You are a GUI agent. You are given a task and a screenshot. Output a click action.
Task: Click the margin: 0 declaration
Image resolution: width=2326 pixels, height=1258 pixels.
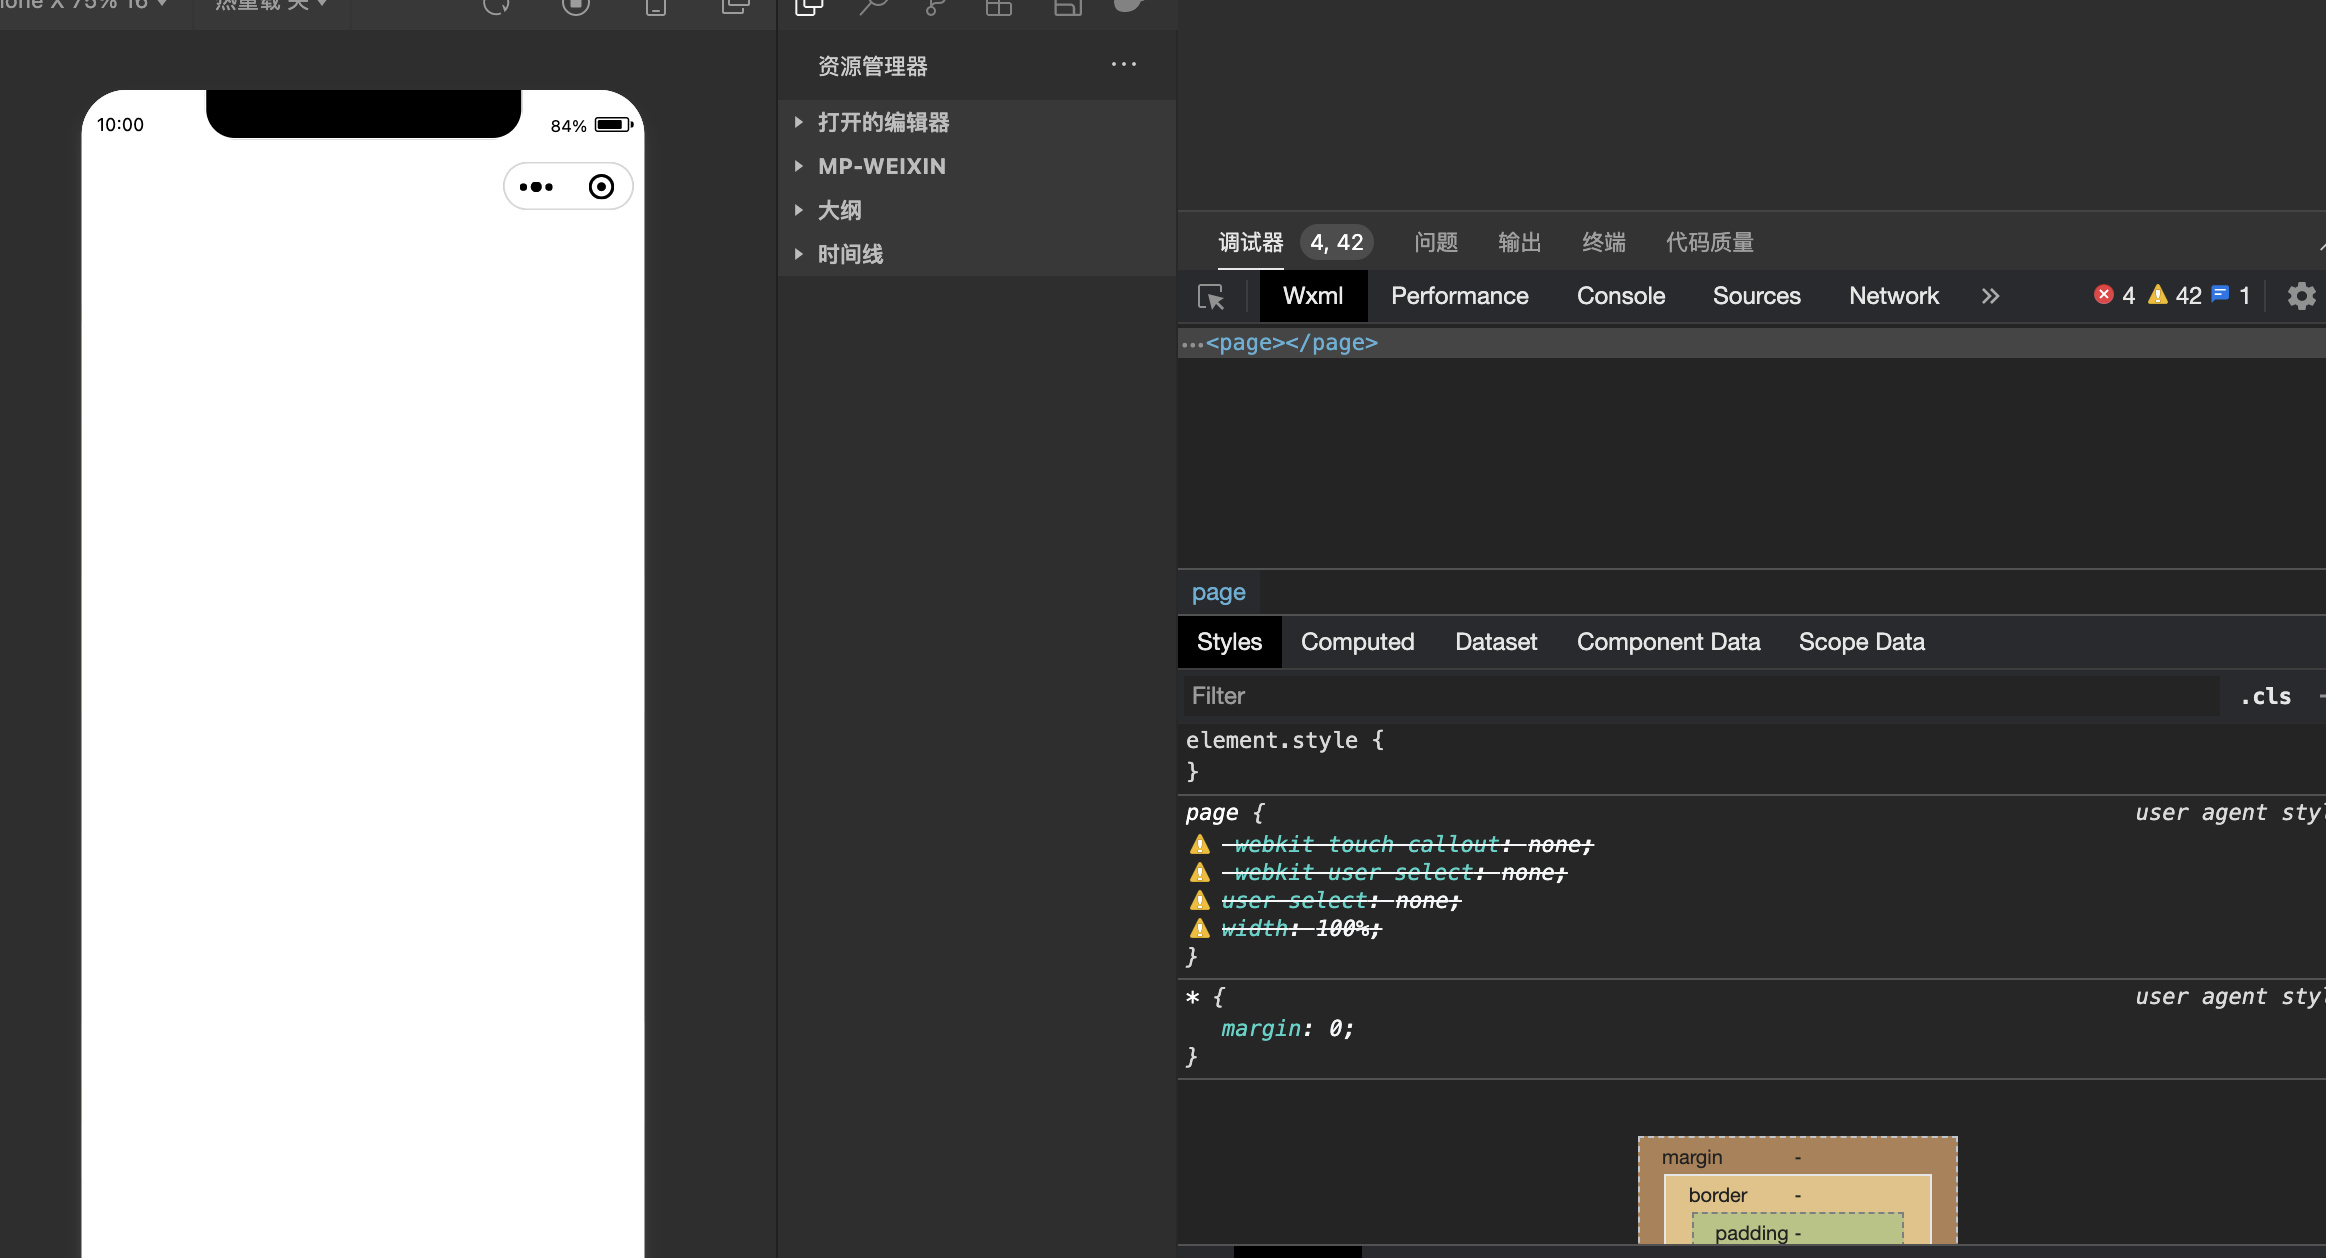1287,1029
